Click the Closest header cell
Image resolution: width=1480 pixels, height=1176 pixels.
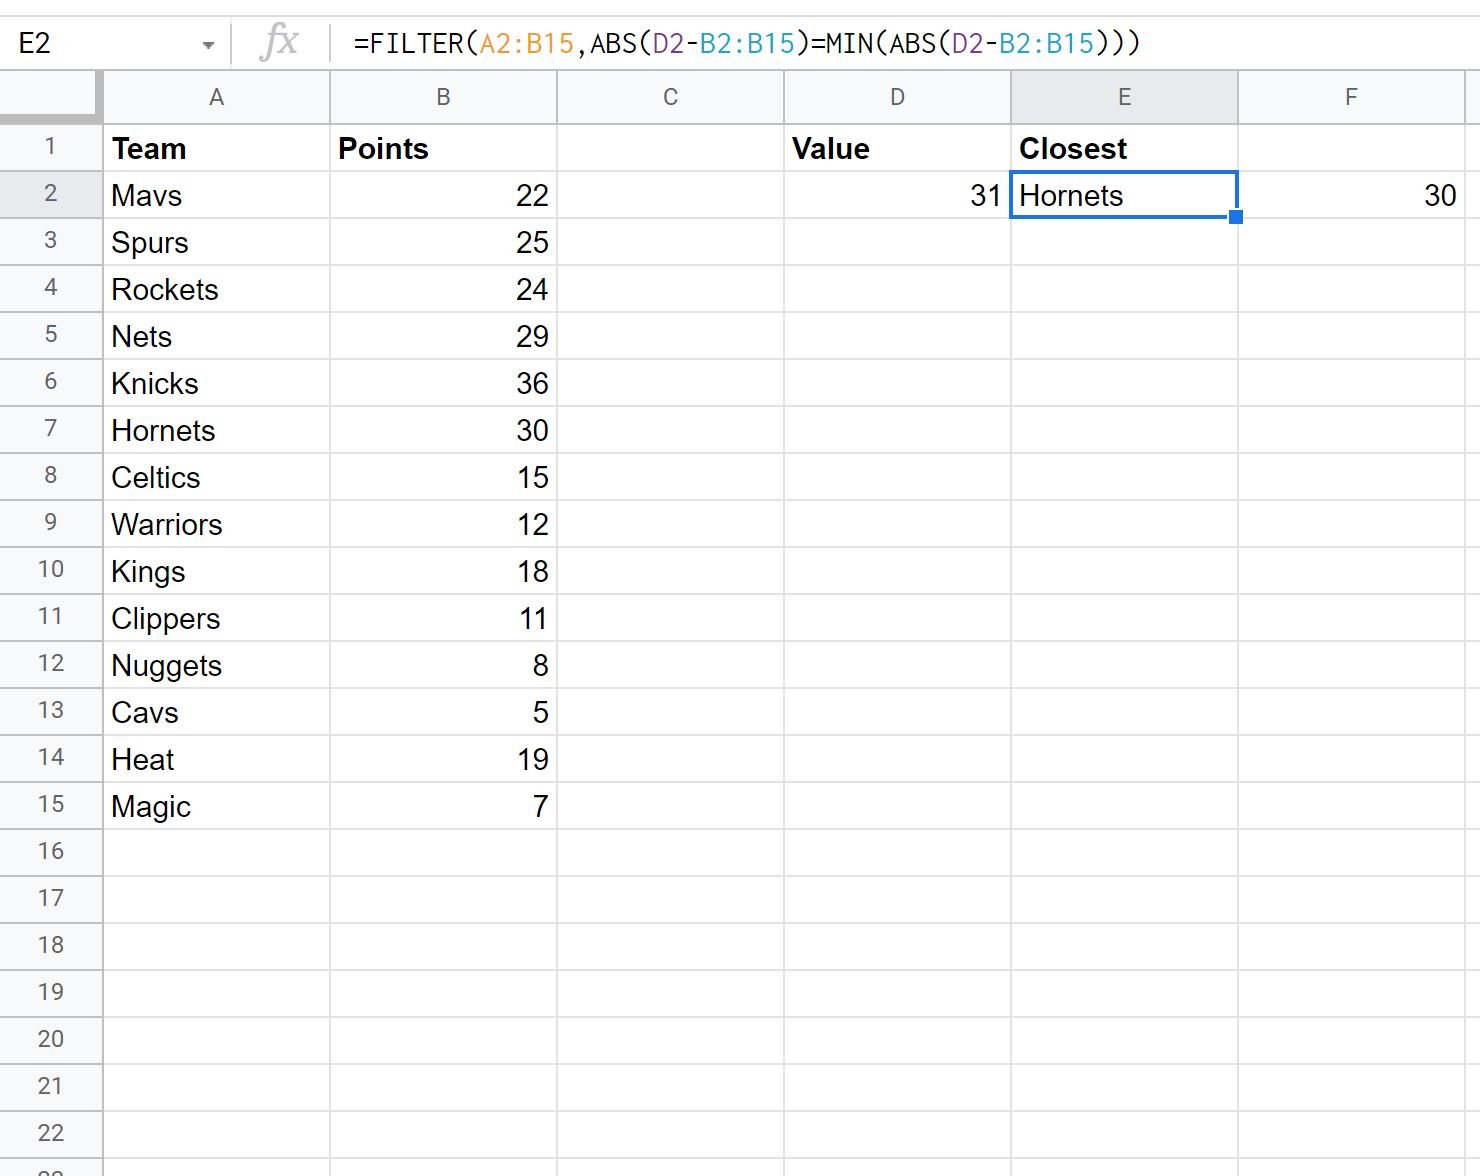coord(1124,148)
